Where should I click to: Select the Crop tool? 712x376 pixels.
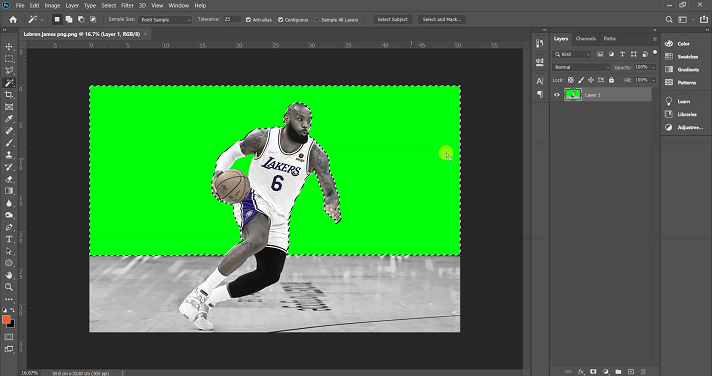pyautogui.click(x=9, y=95)
